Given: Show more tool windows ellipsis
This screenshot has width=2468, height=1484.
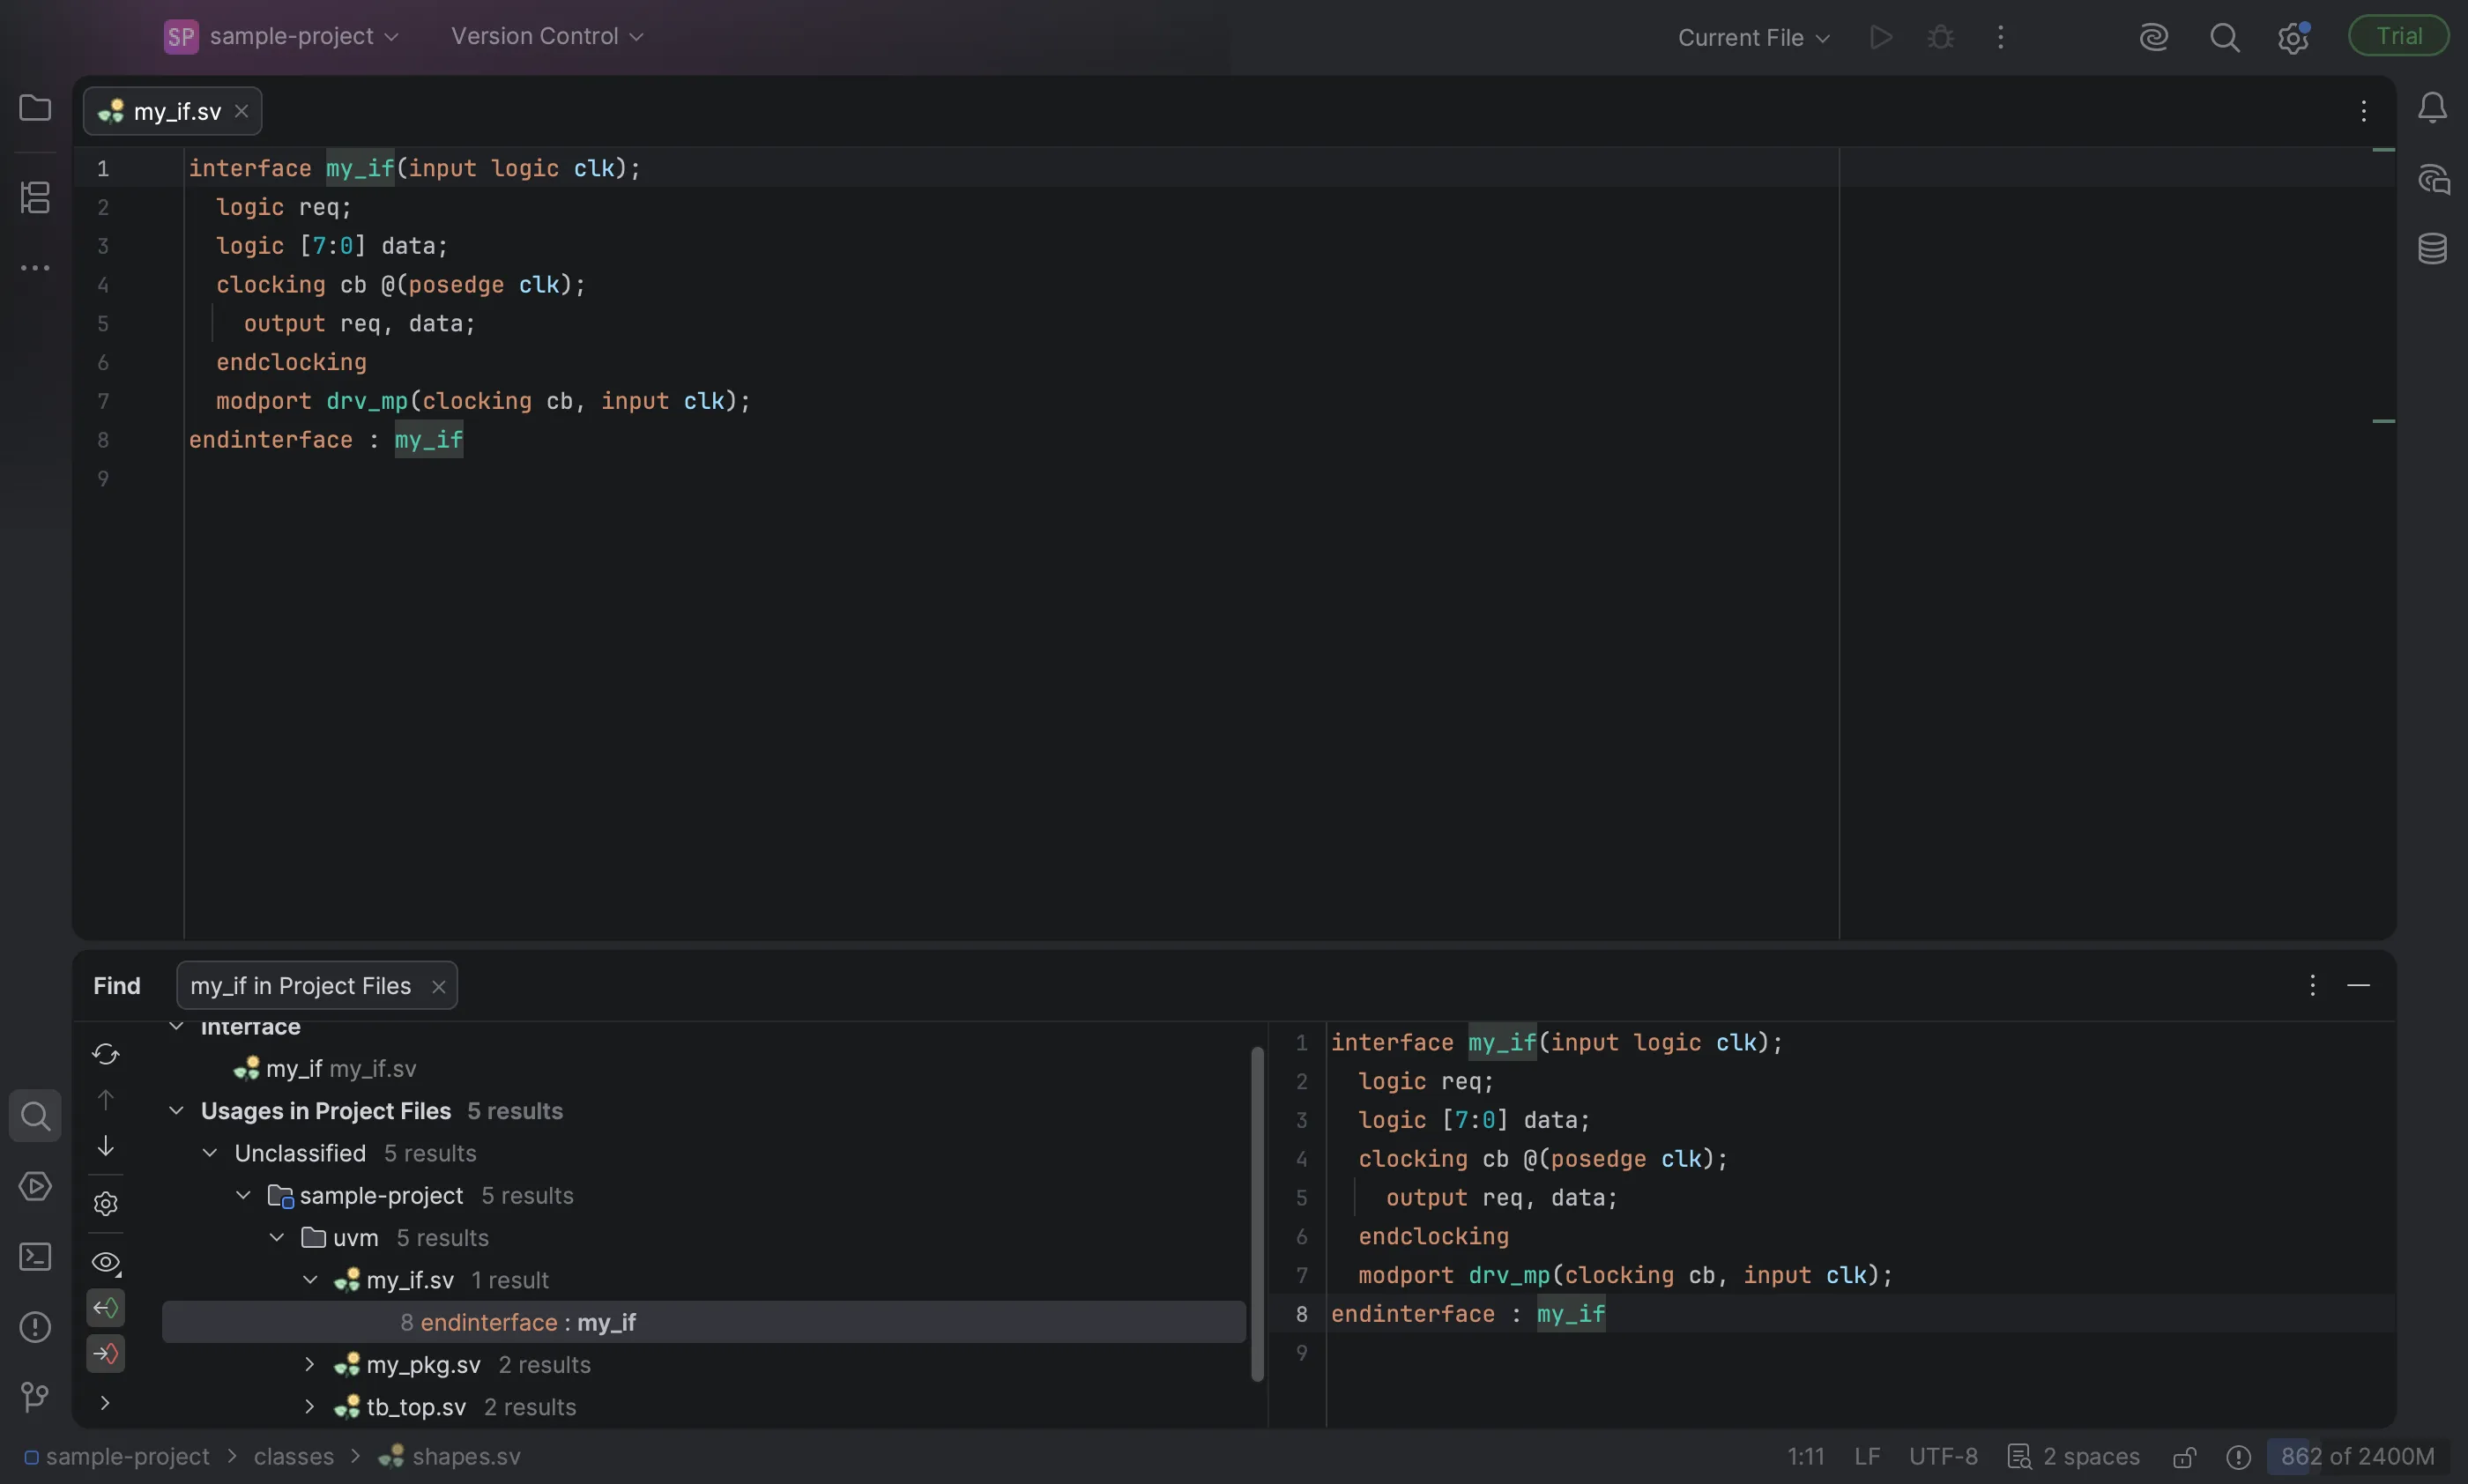Looking at the screenshot, I should (35, 268).
